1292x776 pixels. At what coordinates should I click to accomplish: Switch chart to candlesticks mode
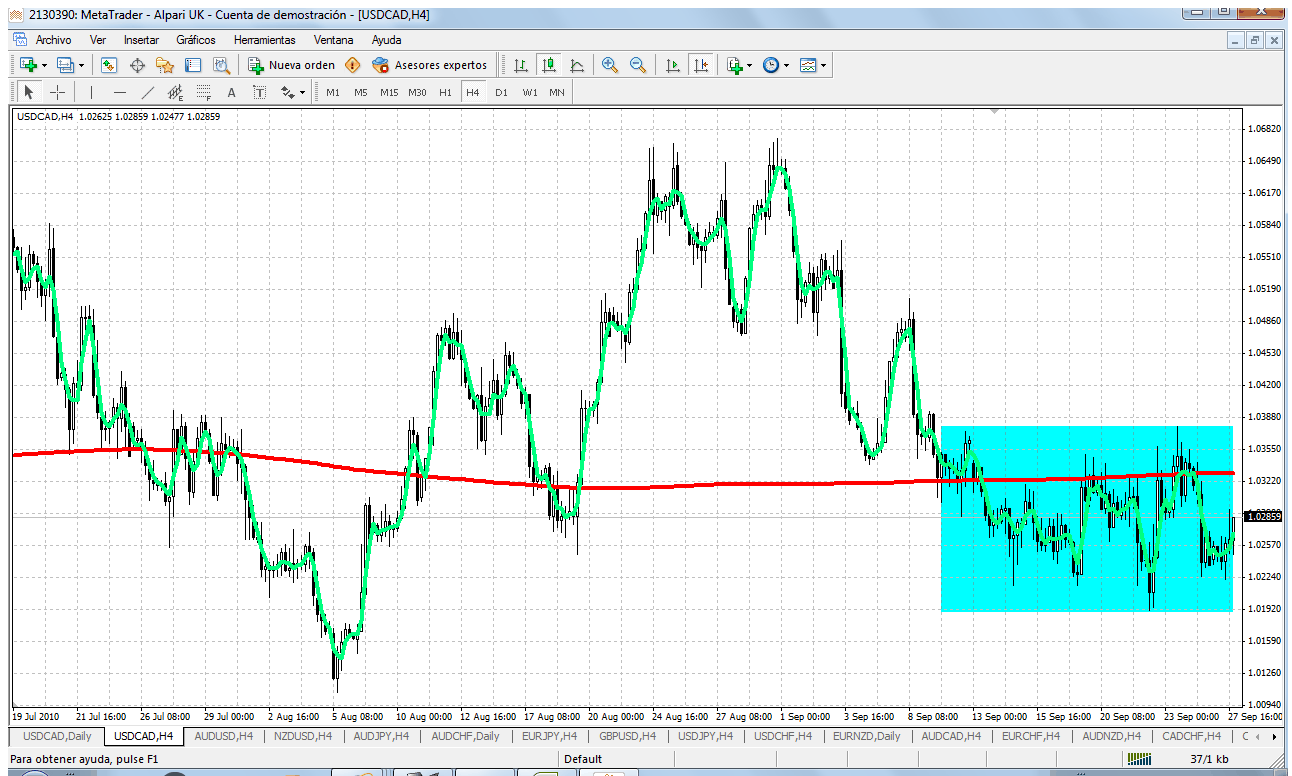point(548,65)
